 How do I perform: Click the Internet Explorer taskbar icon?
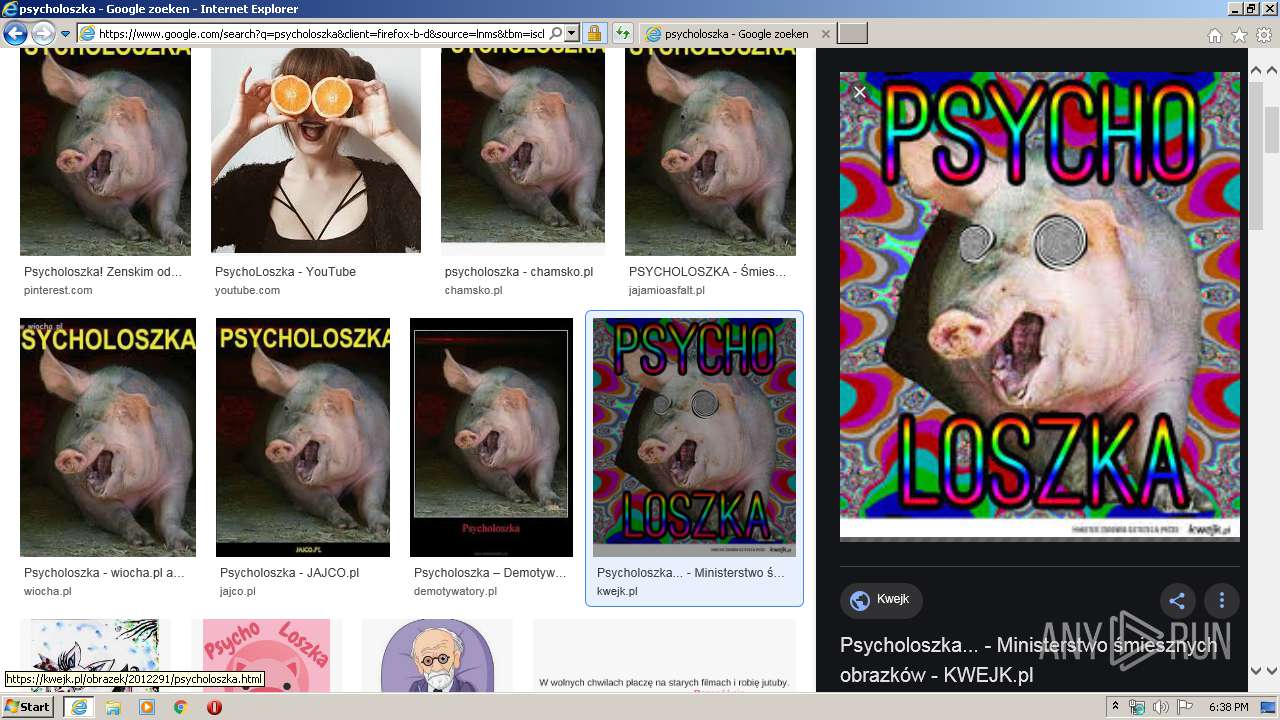[78, 707]
